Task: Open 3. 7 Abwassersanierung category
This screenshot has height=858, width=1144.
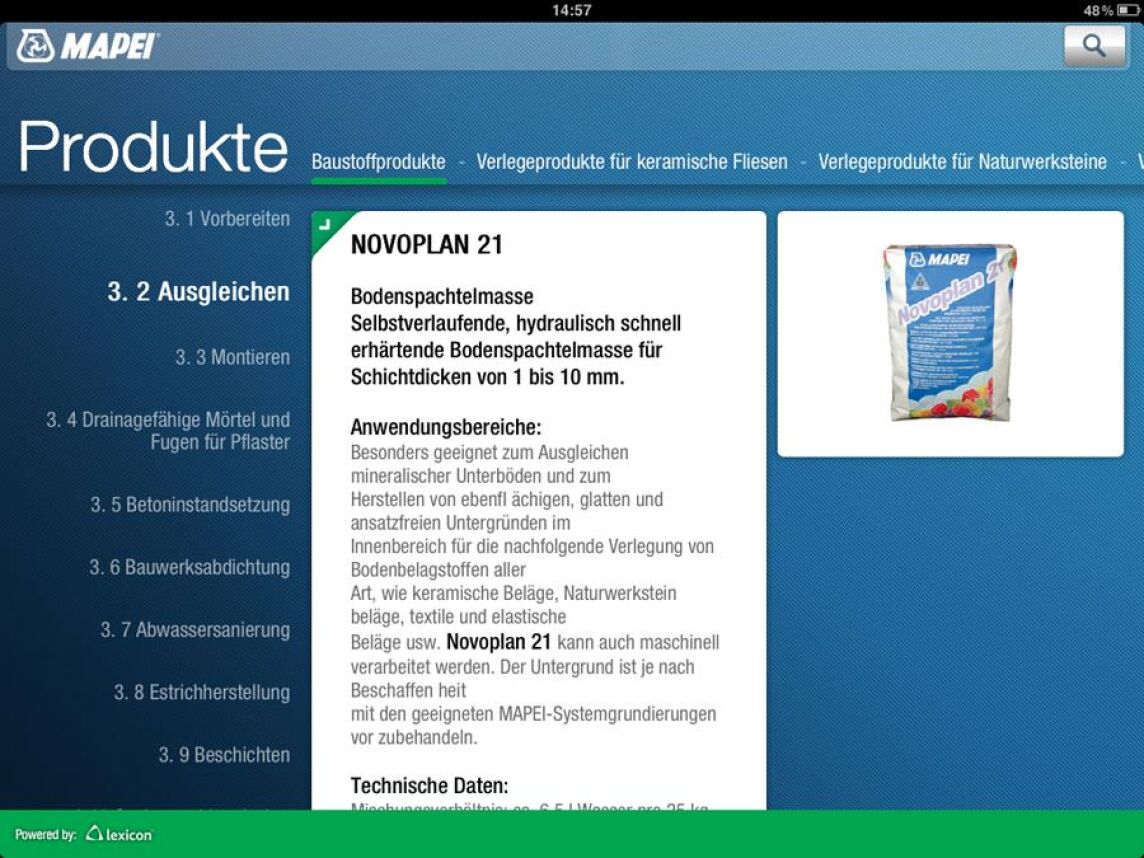Action: click(195, 630)
